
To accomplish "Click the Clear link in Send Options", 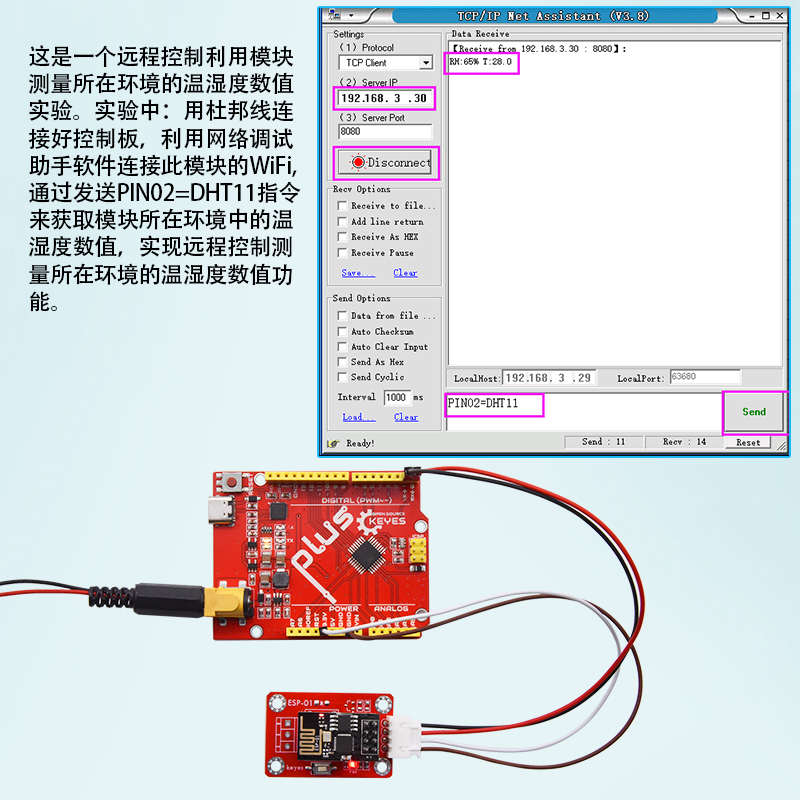I will 406,417.
